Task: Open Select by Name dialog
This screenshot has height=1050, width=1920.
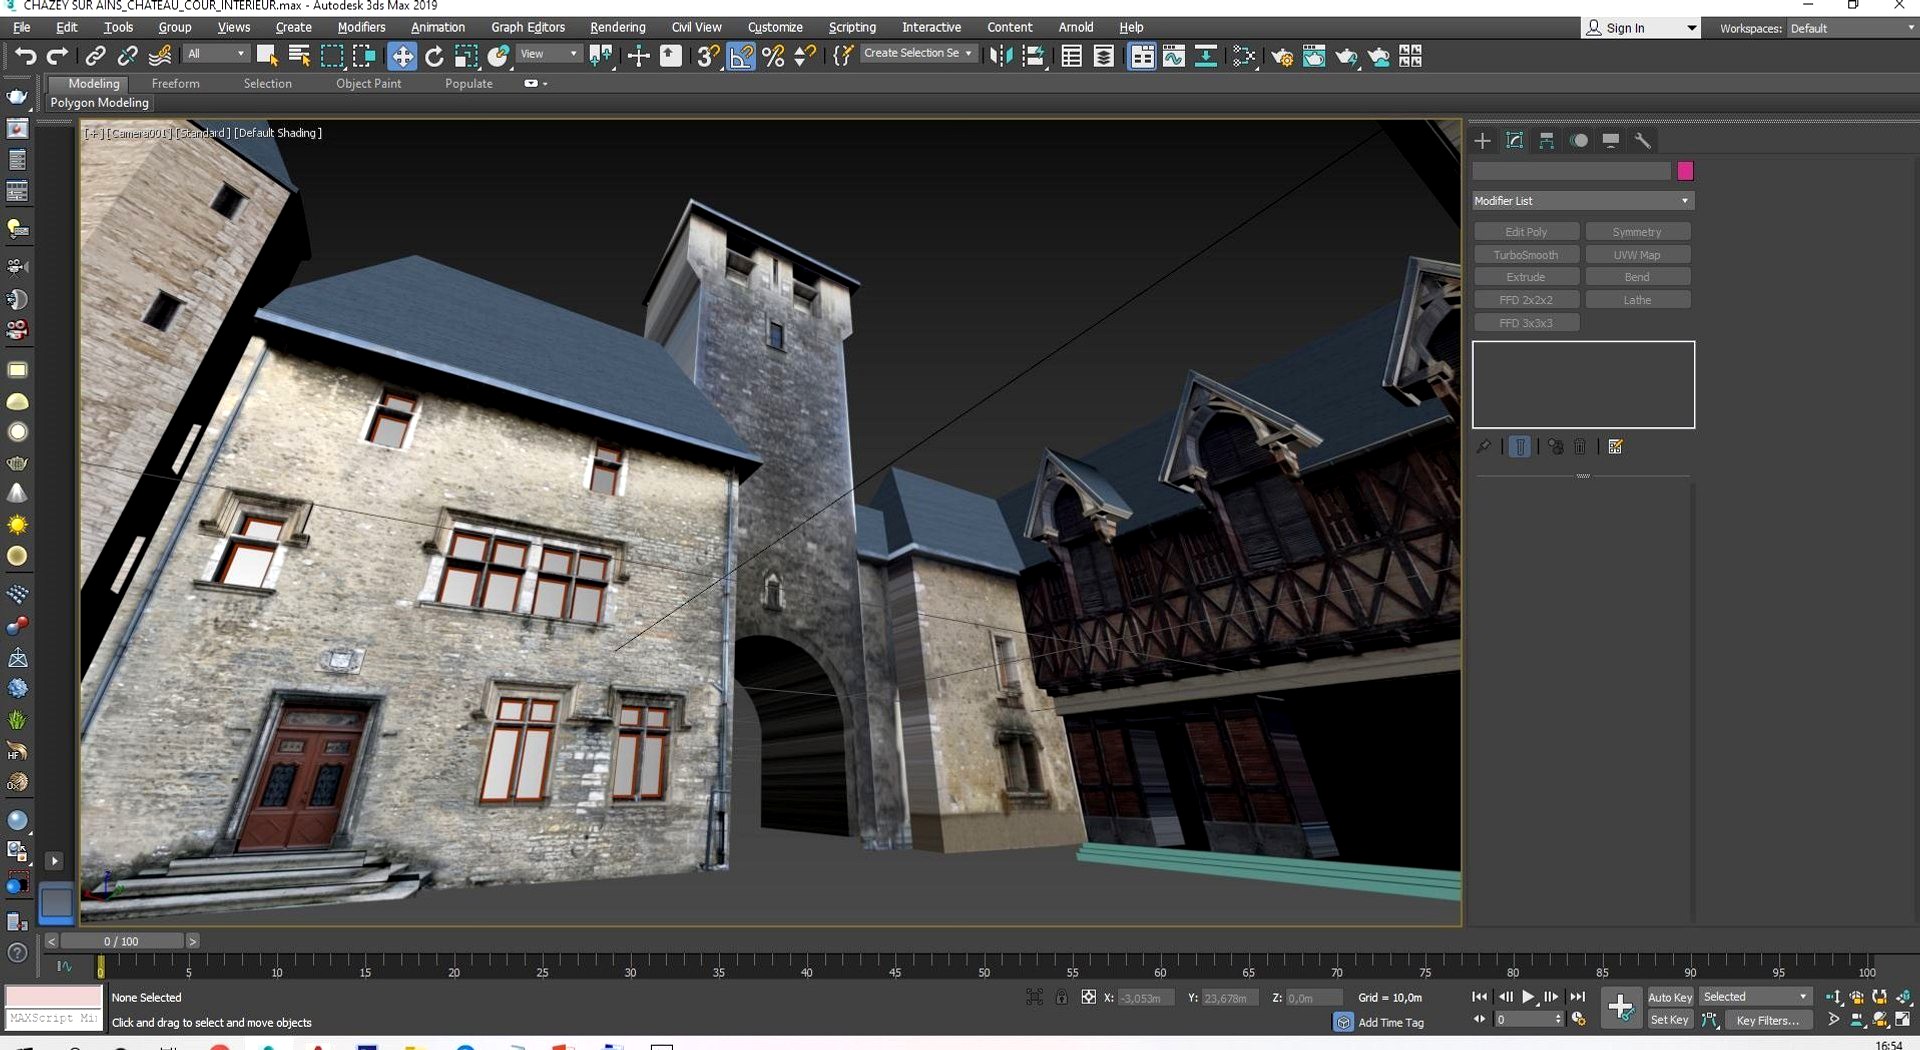Action: tap(299, 56)
